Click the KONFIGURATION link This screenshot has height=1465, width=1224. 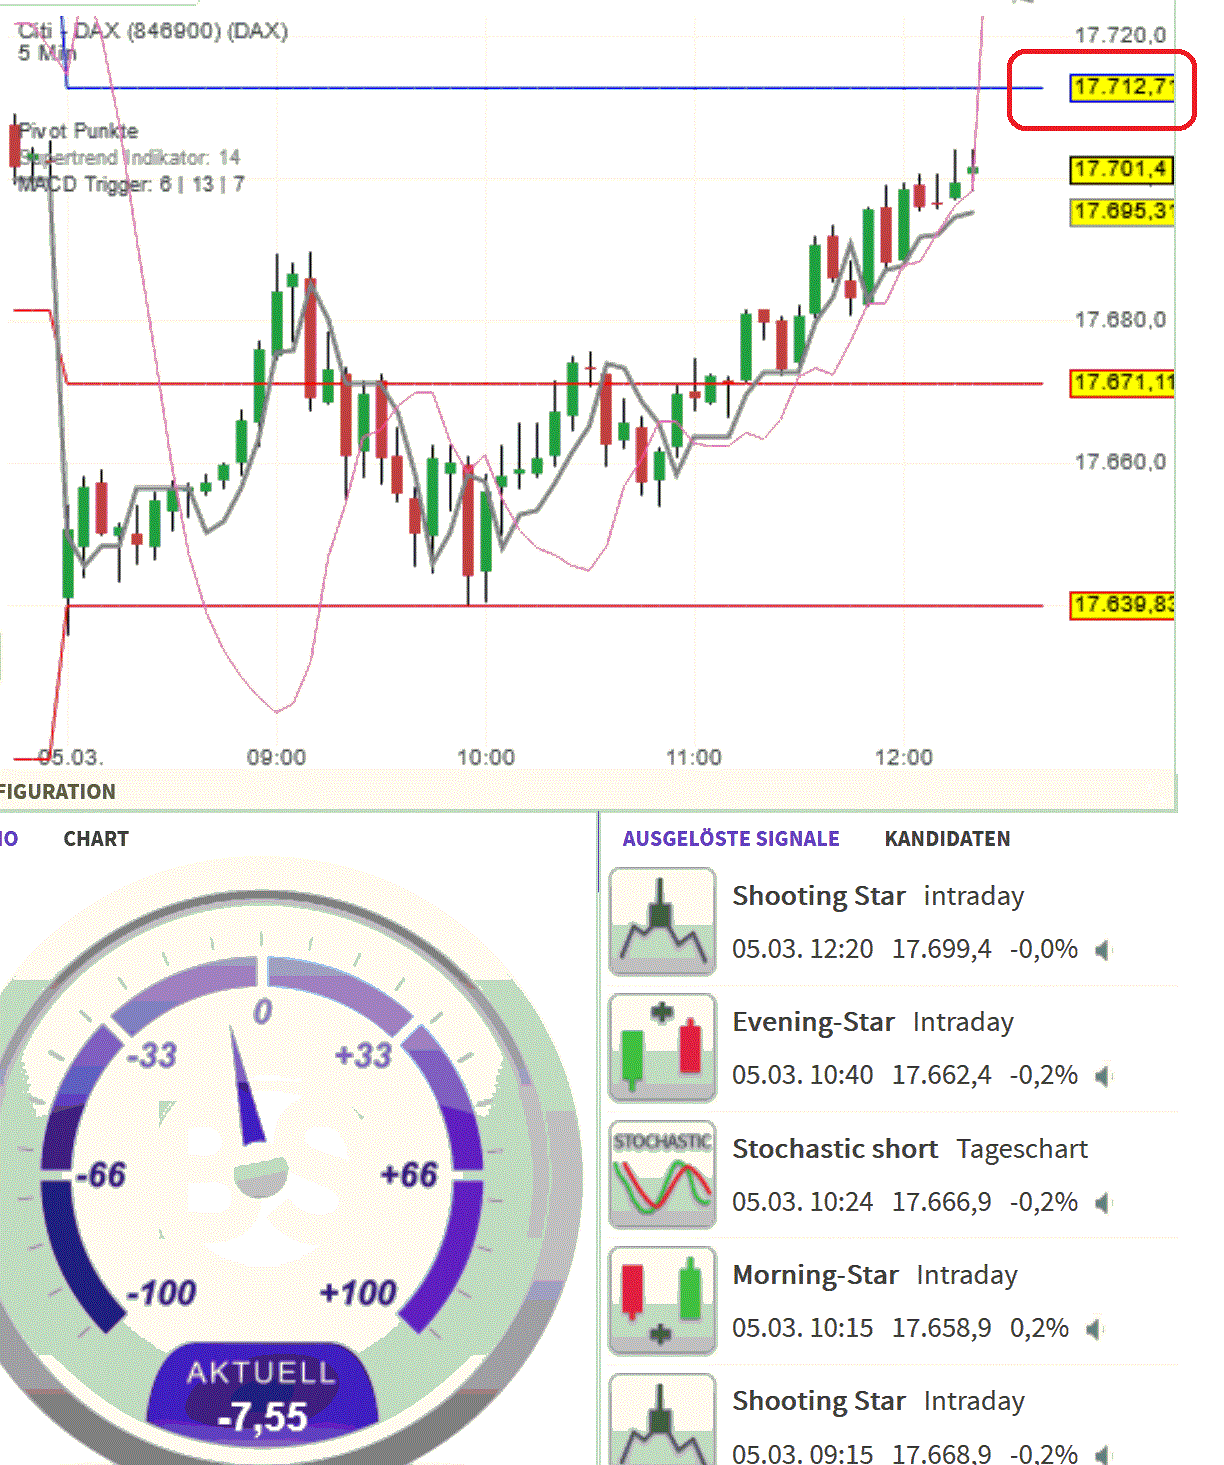tap(57, 791)
